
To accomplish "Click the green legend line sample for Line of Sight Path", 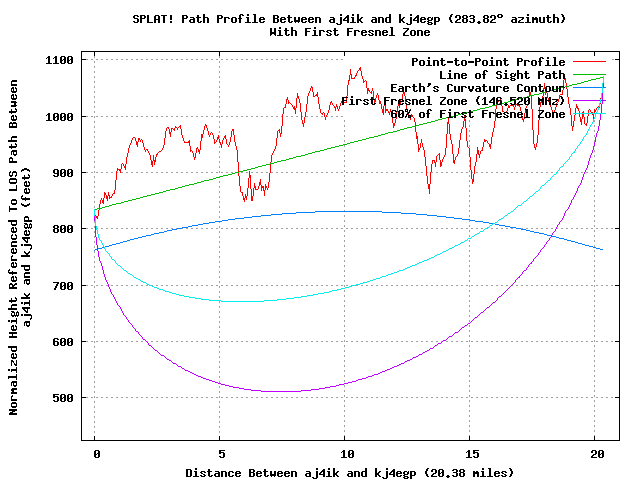I will click(589, 75).
